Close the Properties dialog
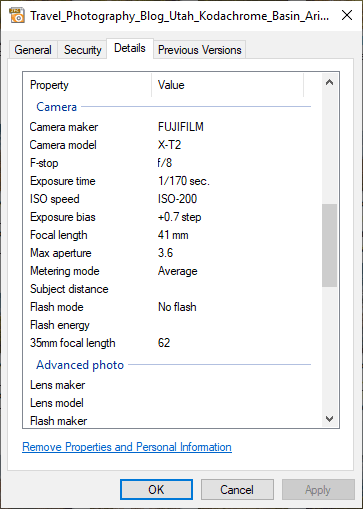 pyautogui.click(x=347, y=15)
